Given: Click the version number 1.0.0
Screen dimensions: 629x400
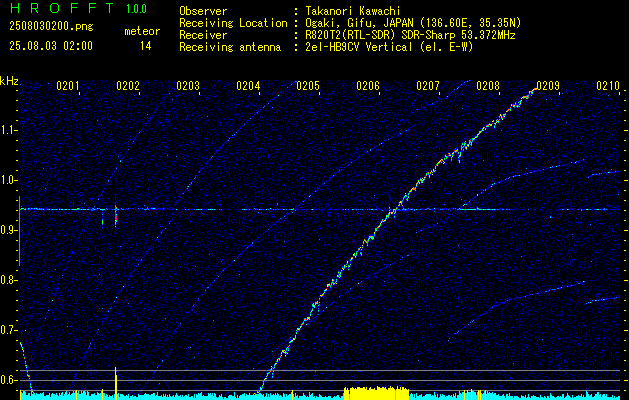Looking at the screenshot, I should pos(136,8).
